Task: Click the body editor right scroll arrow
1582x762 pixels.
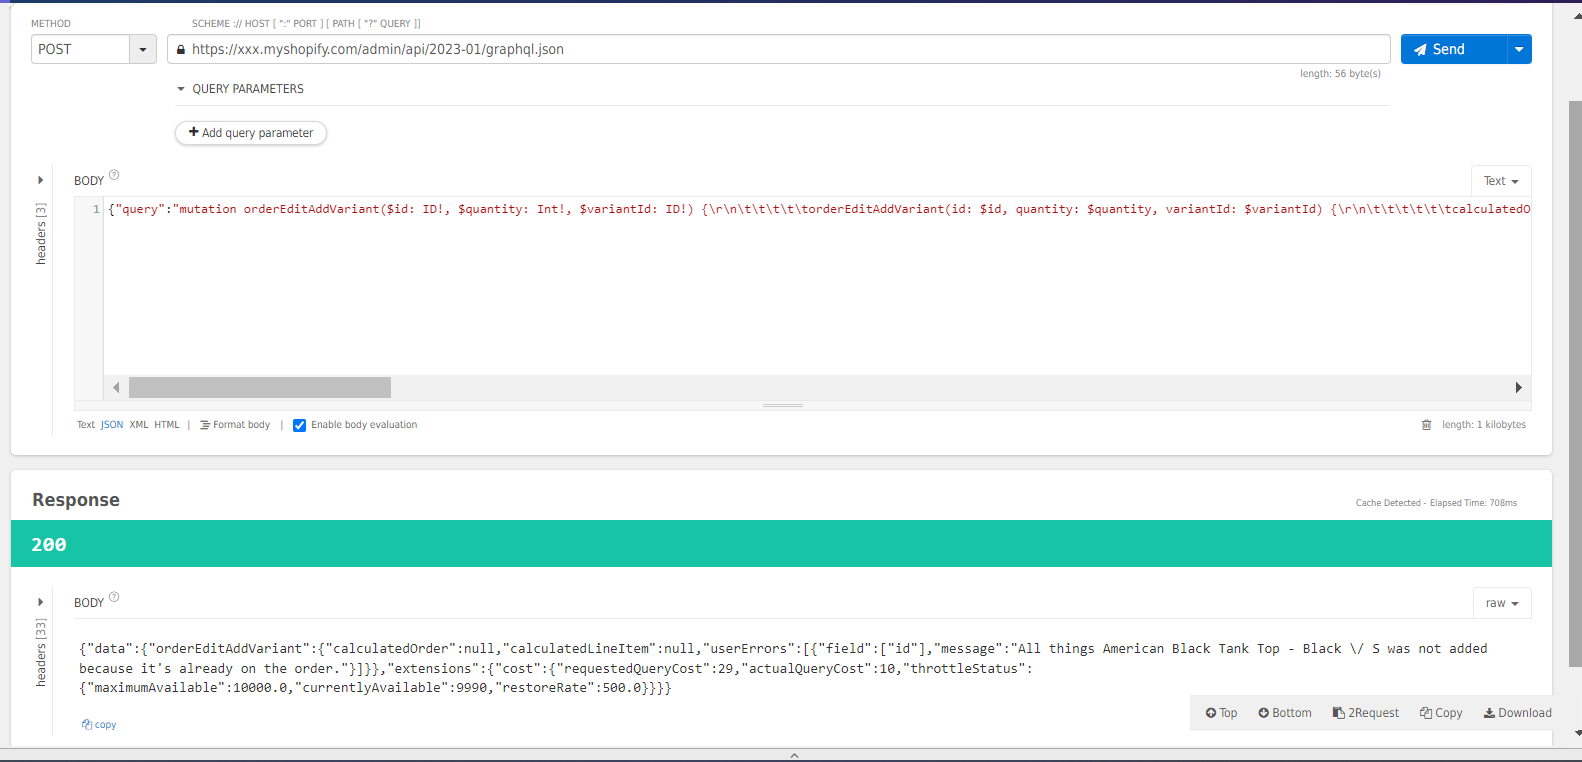Action: pos(1518,387)
